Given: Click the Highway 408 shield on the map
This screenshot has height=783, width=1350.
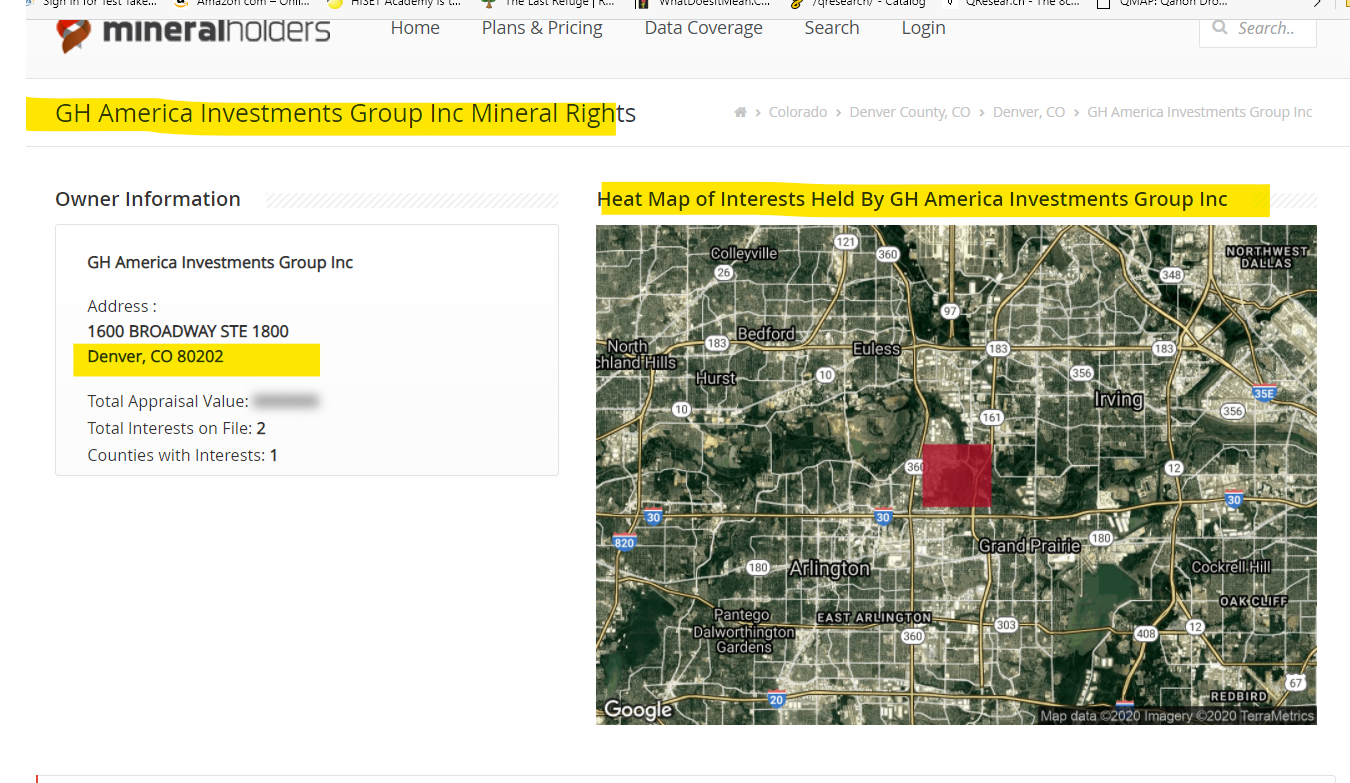Looking at the screenshot, I should tap(1146, 634).
